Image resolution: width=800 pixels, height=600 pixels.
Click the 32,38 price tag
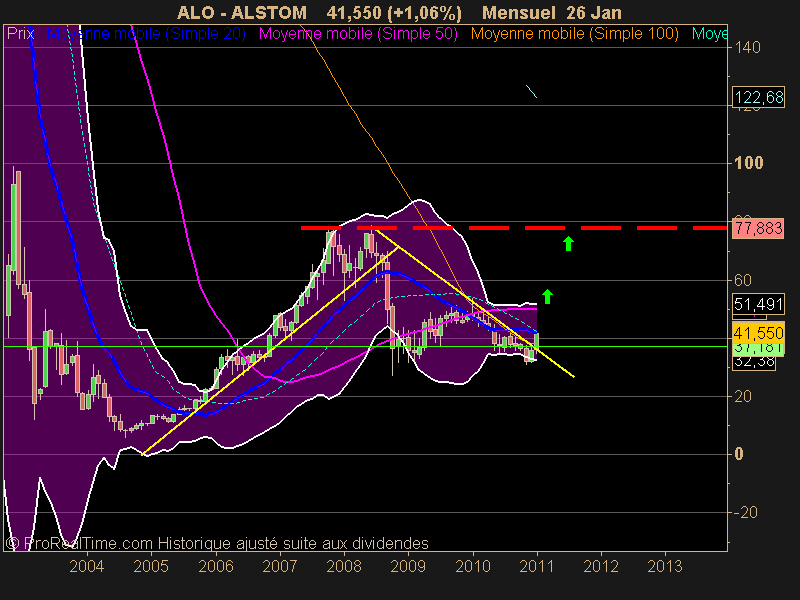[x=754, y=362]
